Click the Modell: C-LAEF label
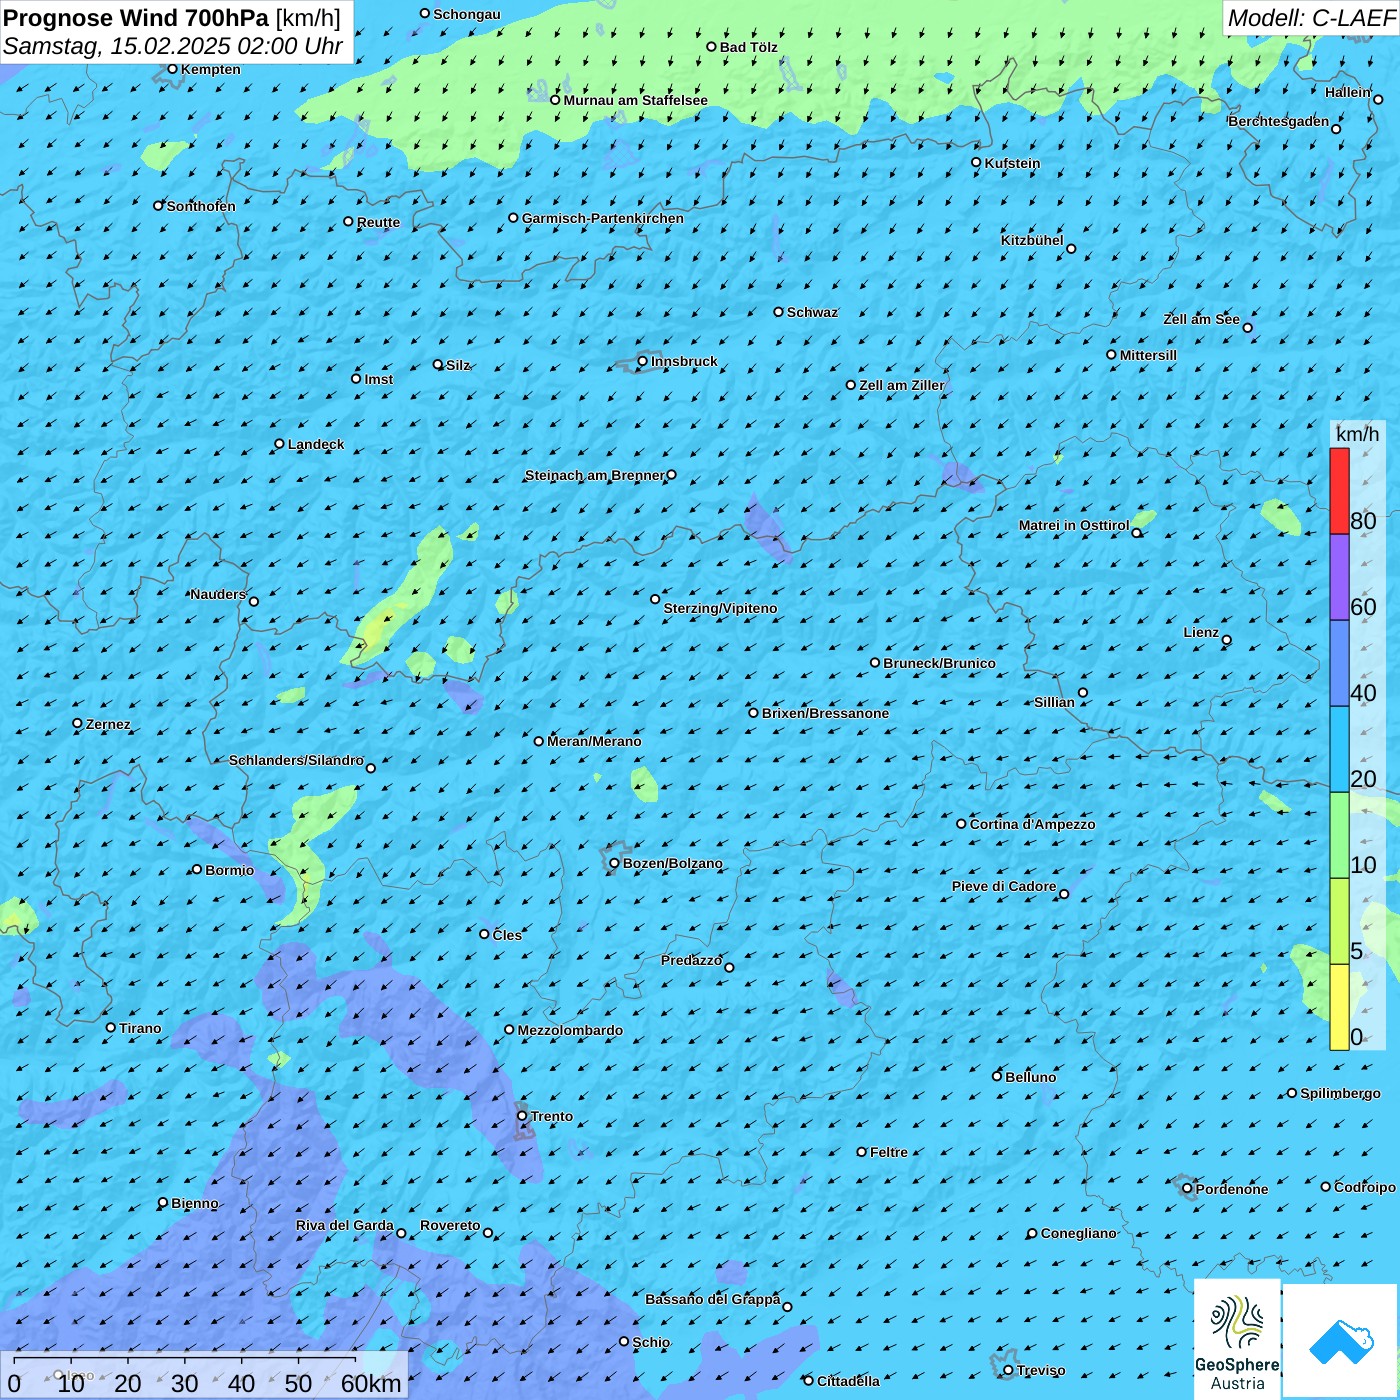Viewport: 1400px width, 1400px height. point(1312,18)
